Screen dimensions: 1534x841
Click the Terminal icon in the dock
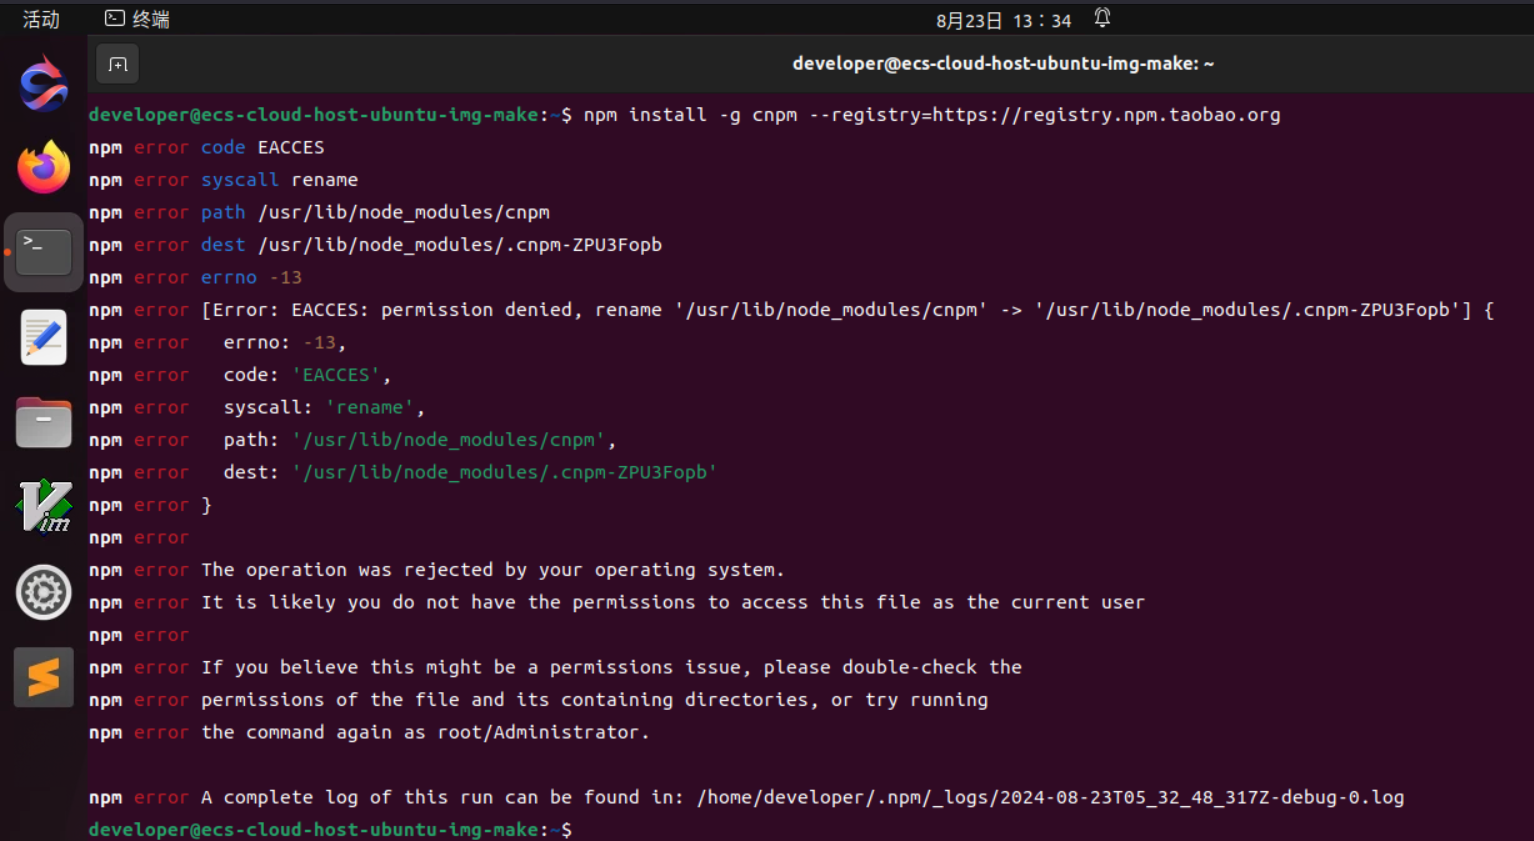(43, 252)
